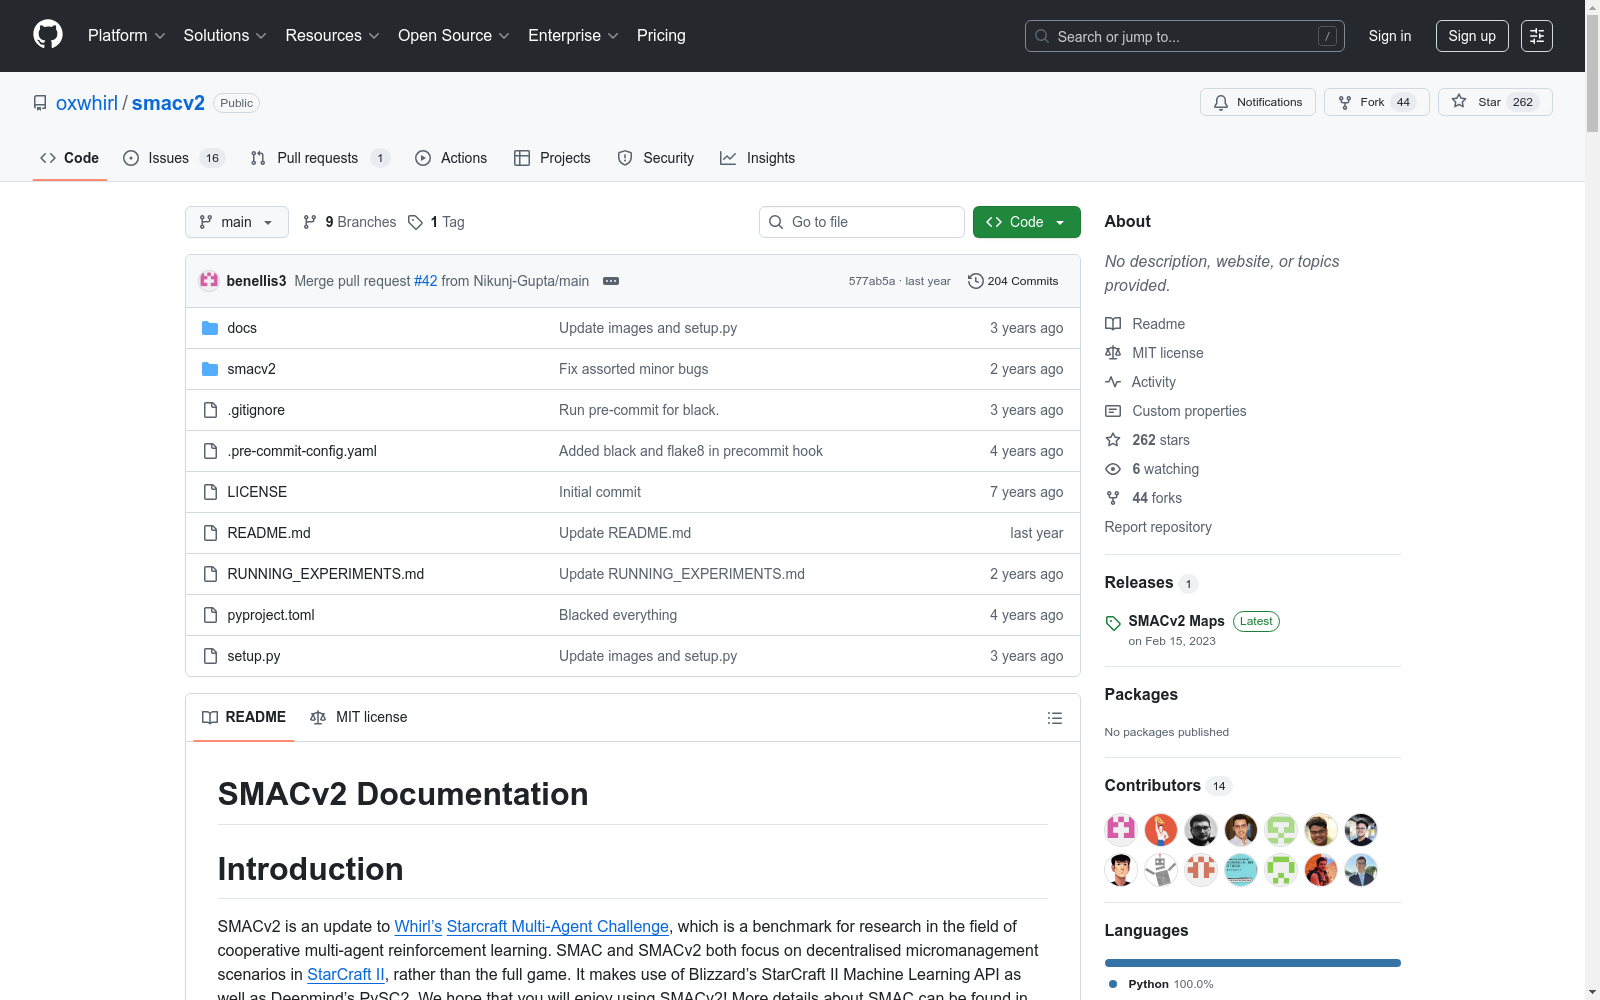The height and width of the screenshot is (1000, 1600).
Task: Open the Projects tab
Action: pos(552,158)
